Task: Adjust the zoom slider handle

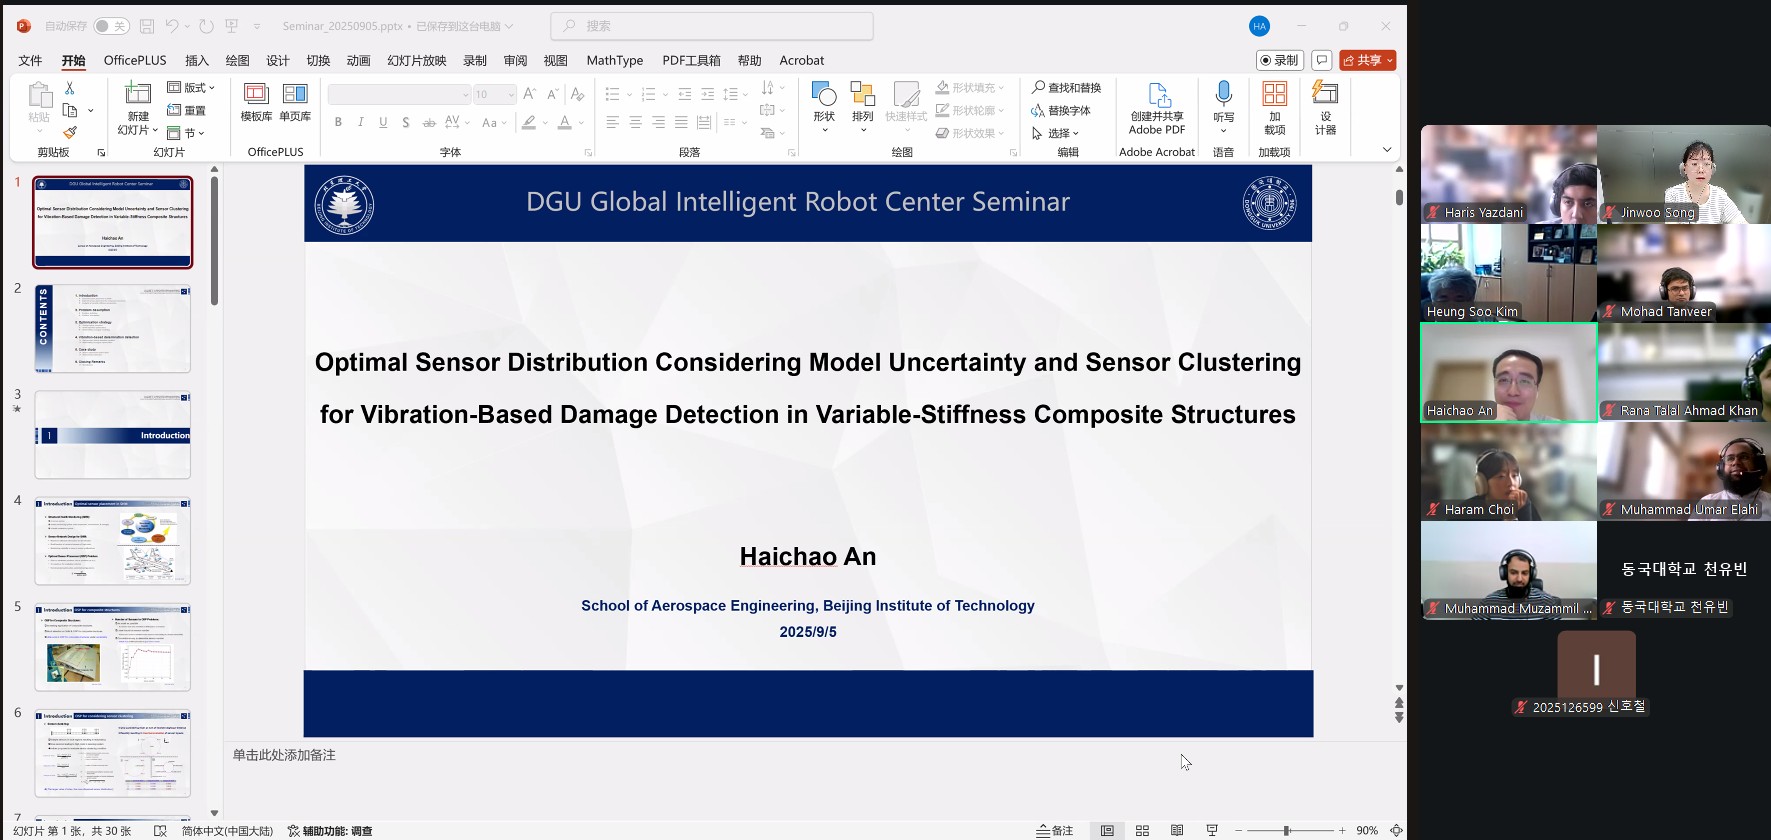Action: click(1286, 831)
